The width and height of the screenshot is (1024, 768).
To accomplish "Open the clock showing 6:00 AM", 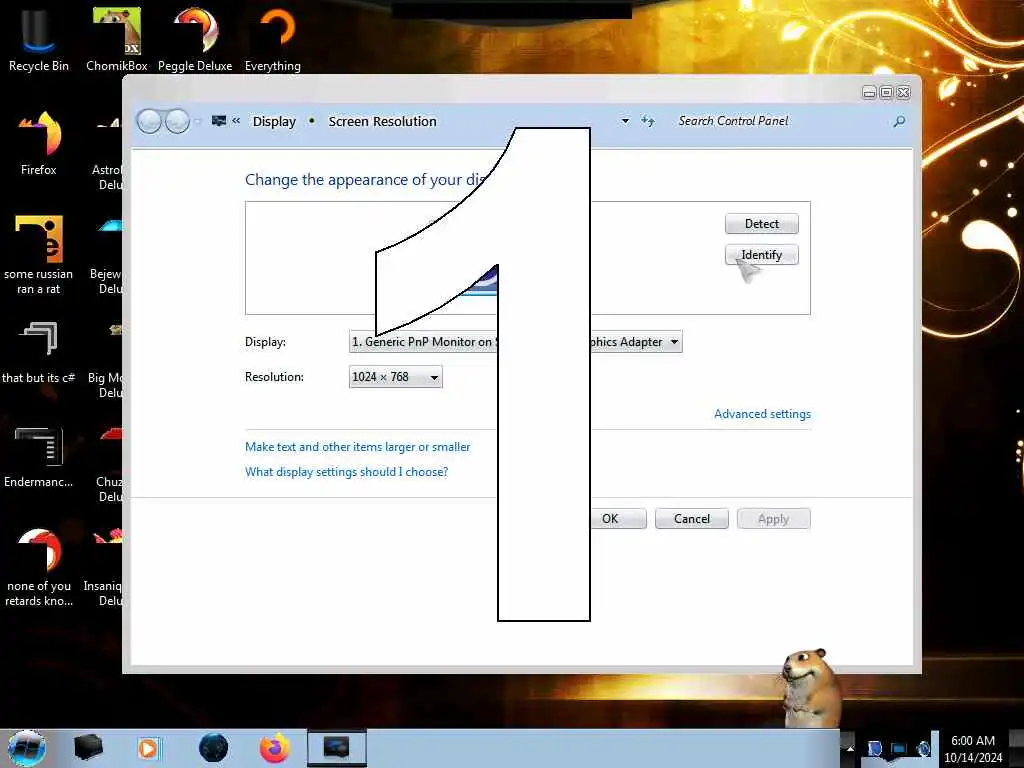I will tap(973, 748).
